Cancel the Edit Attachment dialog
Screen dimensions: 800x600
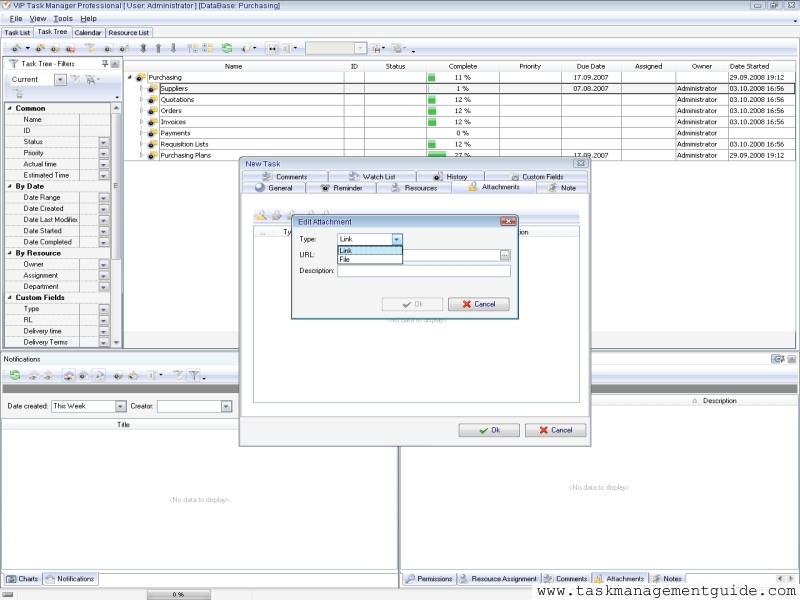(x=479, y=304)
